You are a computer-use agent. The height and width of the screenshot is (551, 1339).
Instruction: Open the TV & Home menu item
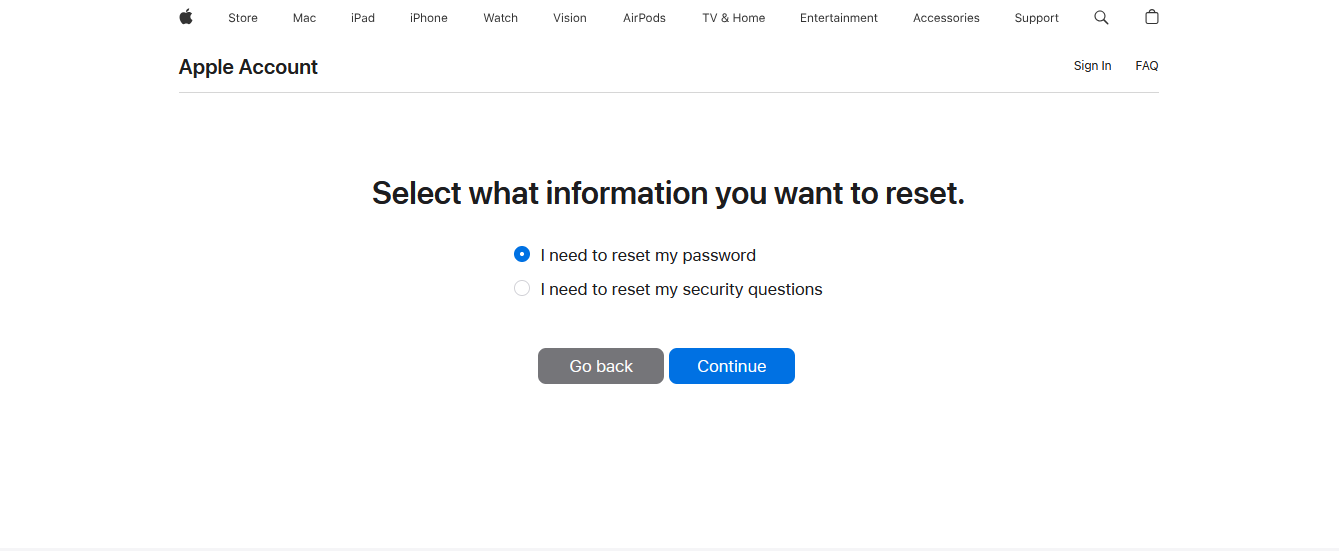(734, 18)
